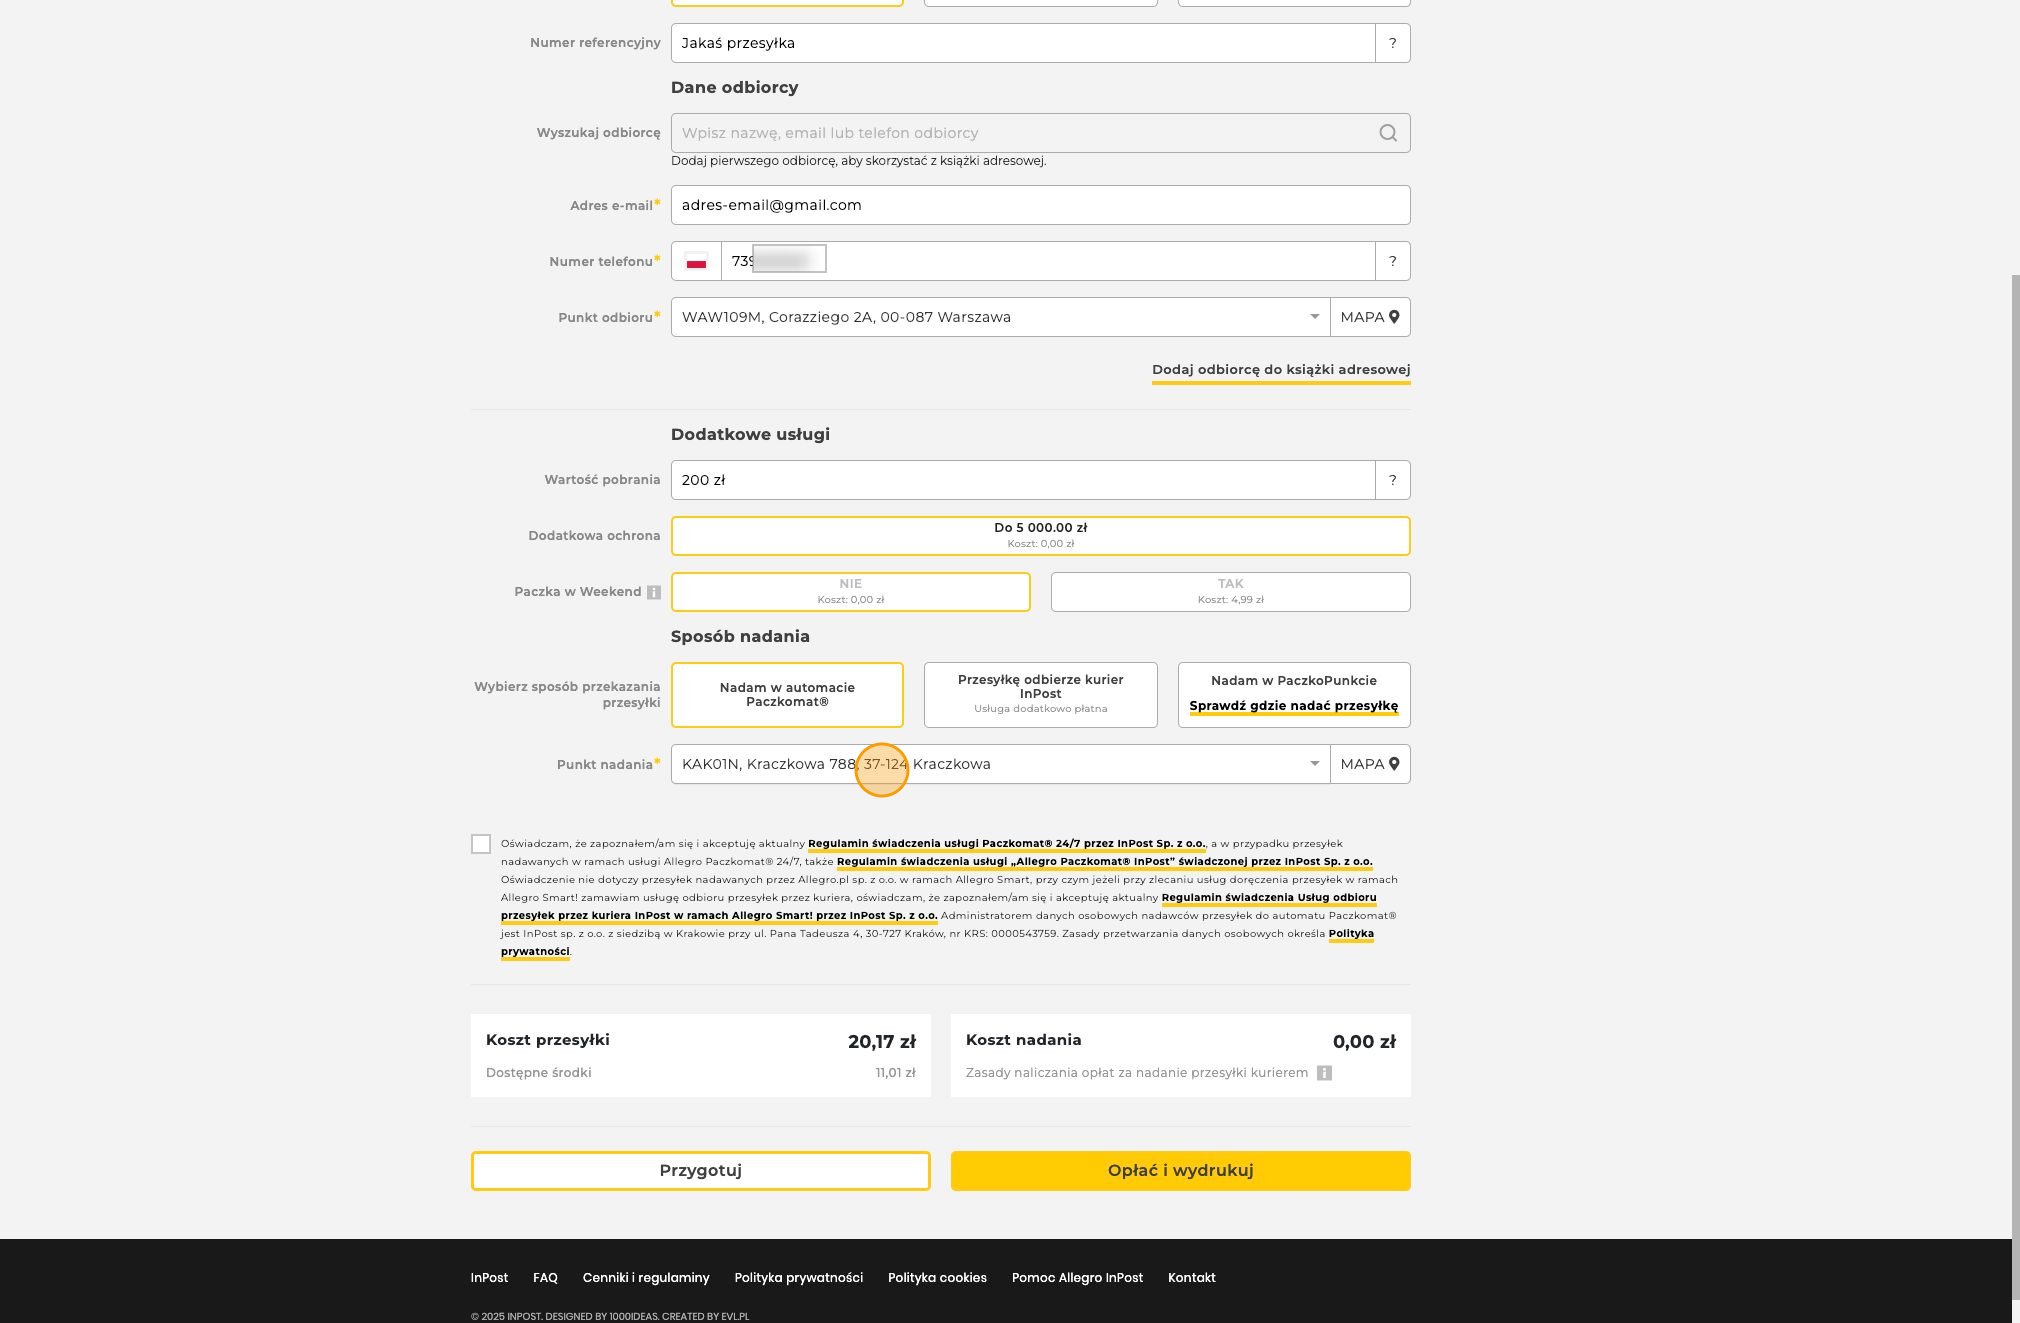
Task: Click the Opłać i wydrukuj button
Action: pos(1181,1171)
